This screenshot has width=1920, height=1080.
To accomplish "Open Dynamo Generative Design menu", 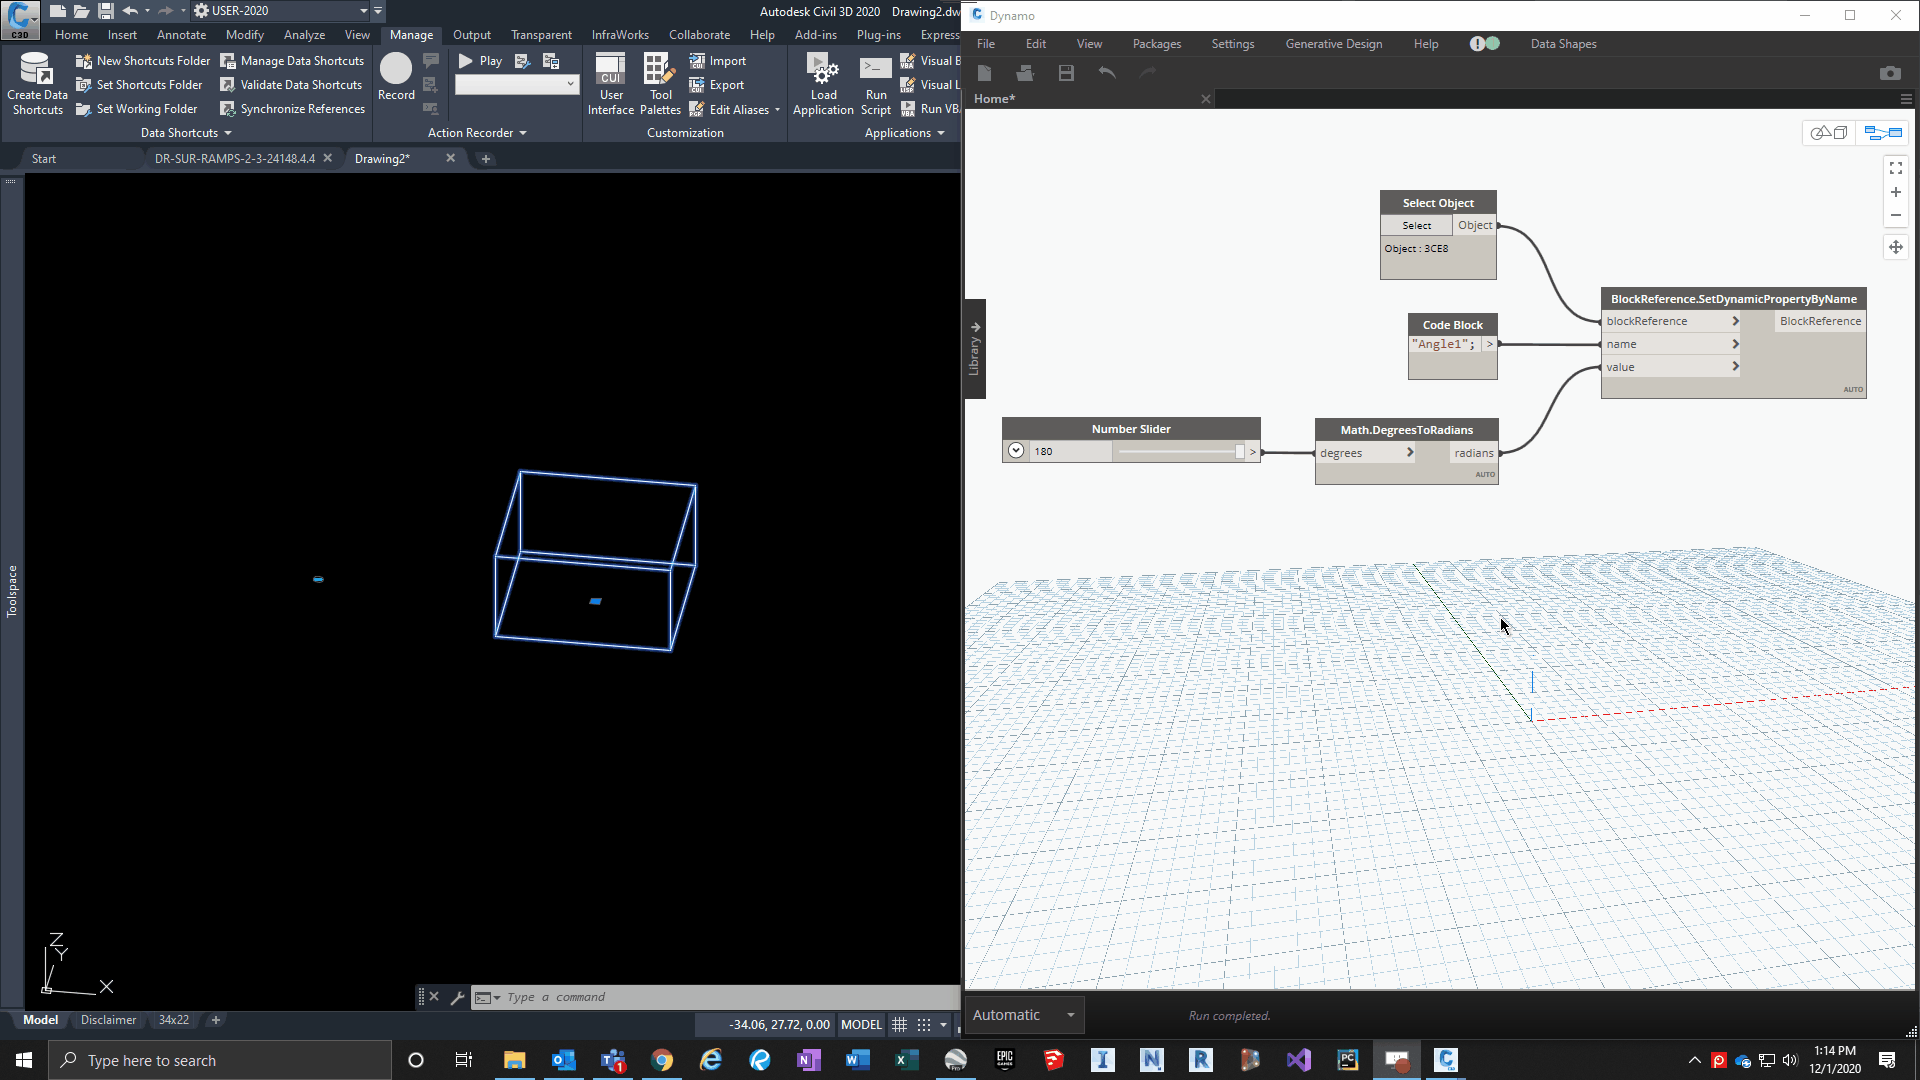I will pyautogui.click(x=1334, y=44).
